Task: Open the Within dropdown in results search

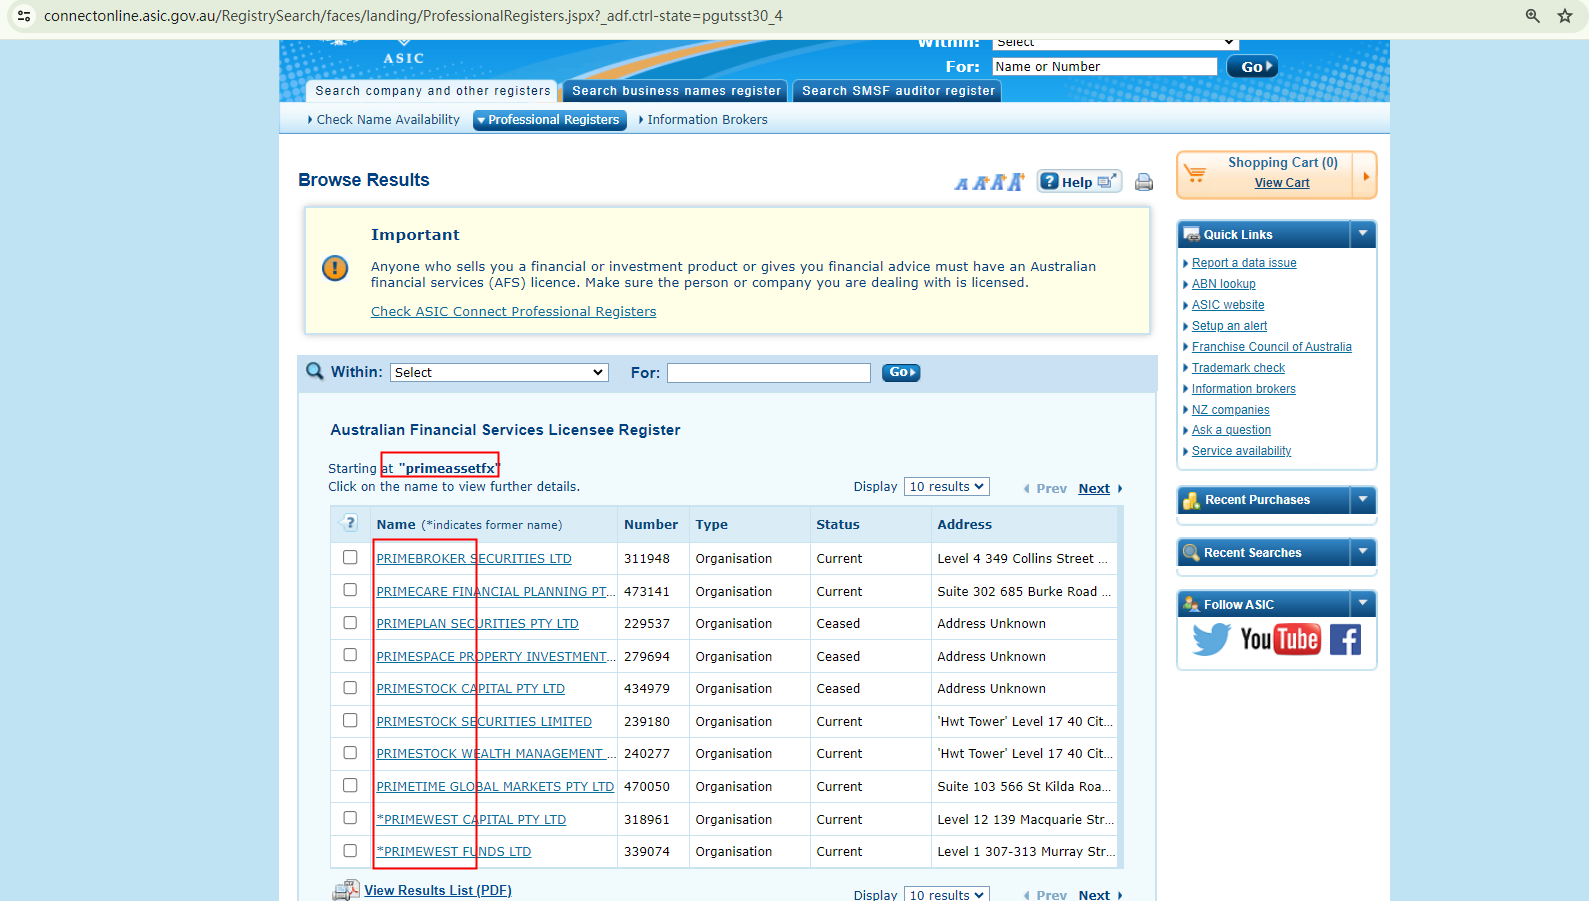Action: click(499, 372)
